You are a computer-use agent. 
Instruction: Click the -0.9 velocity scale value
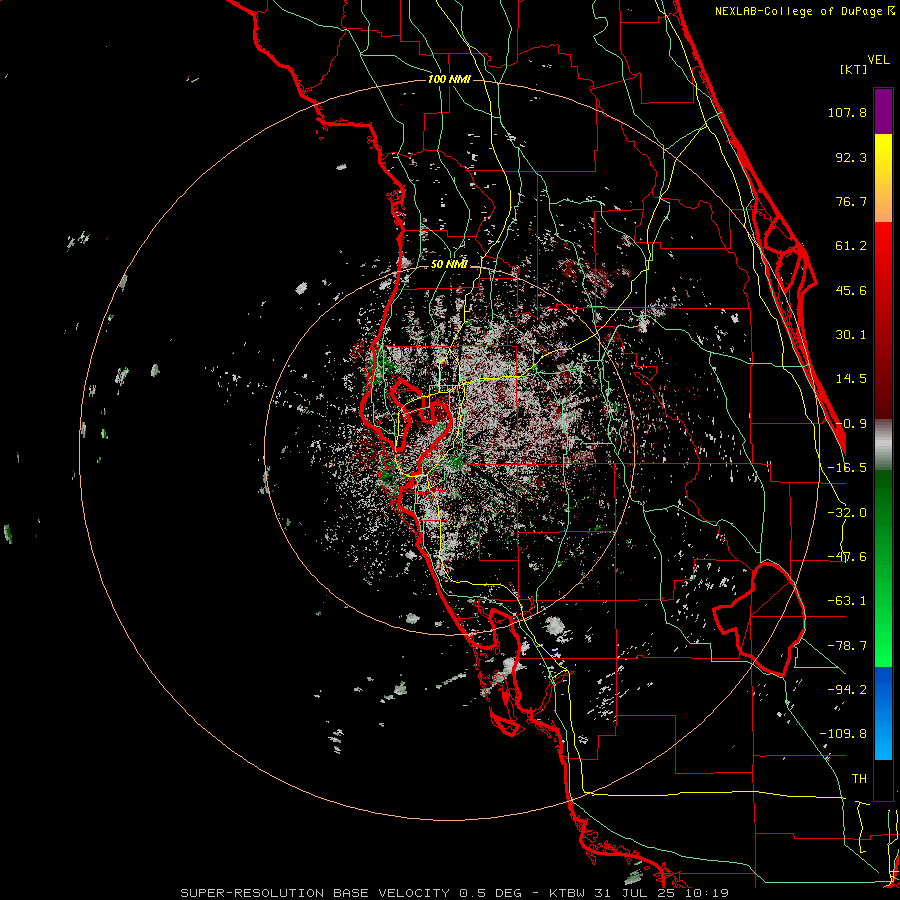(851, 424)
